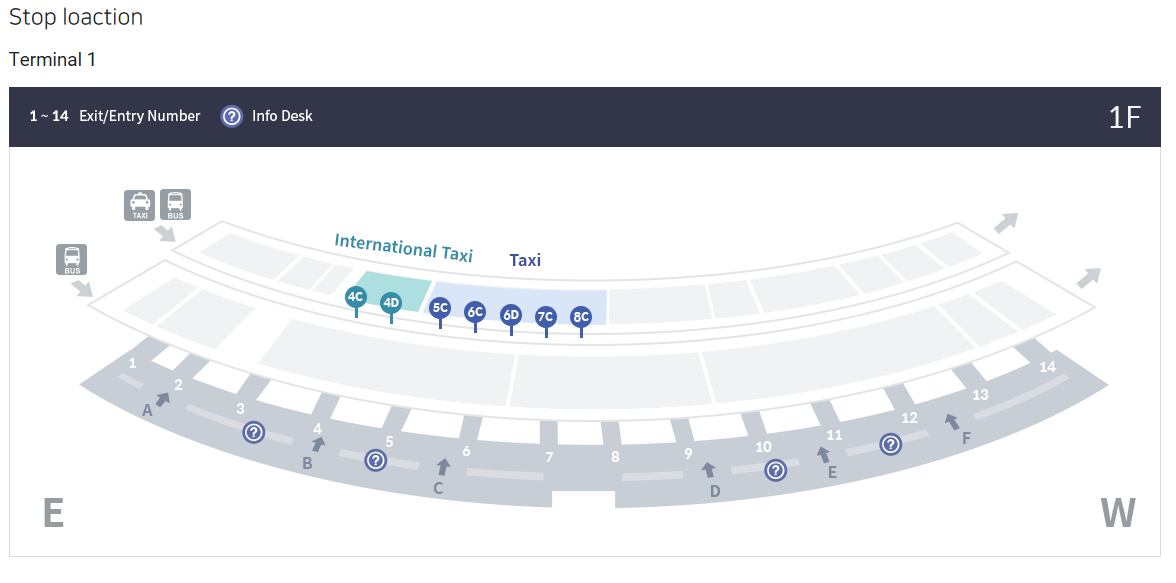
Task: Click the info desk icon near exit 10
Action: [x=774, y=470]
